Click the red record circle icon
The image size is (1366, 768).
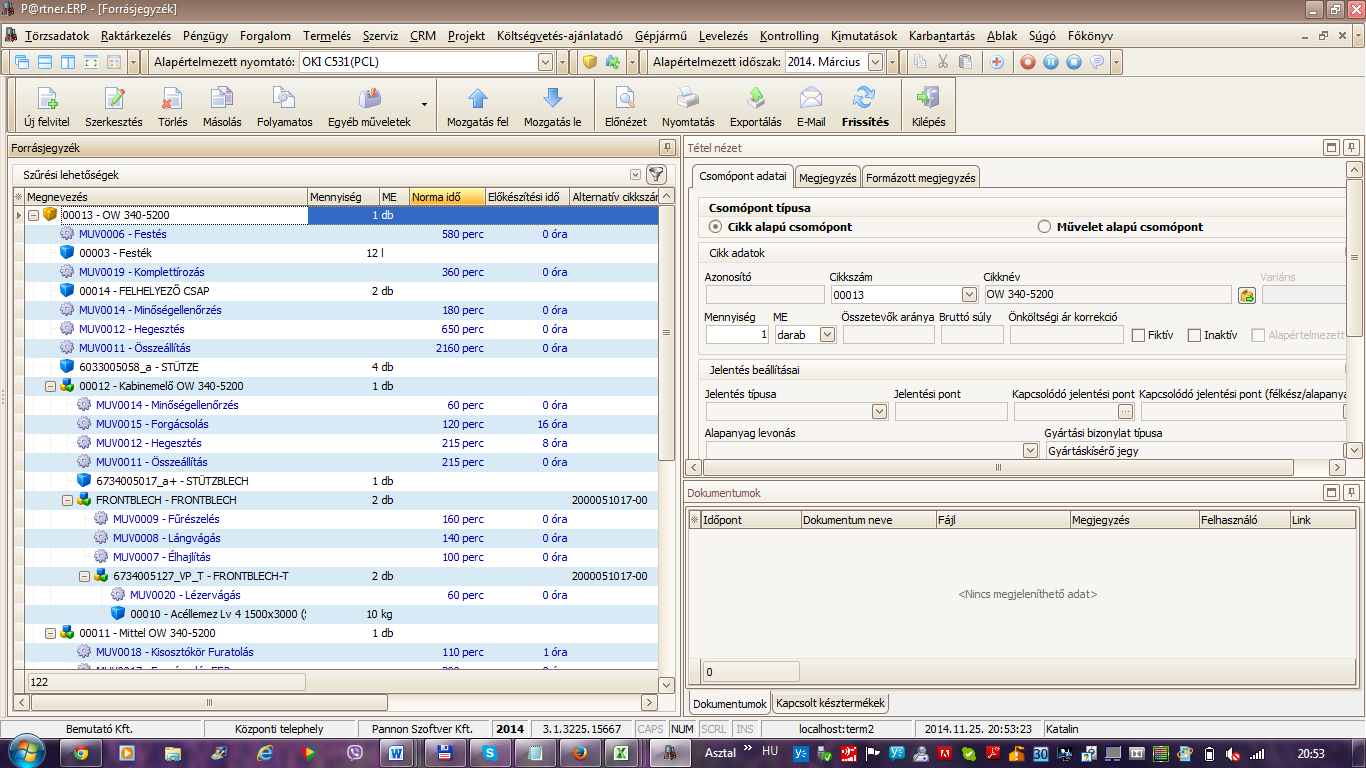pyautogui.click(x=1027, y=62)
